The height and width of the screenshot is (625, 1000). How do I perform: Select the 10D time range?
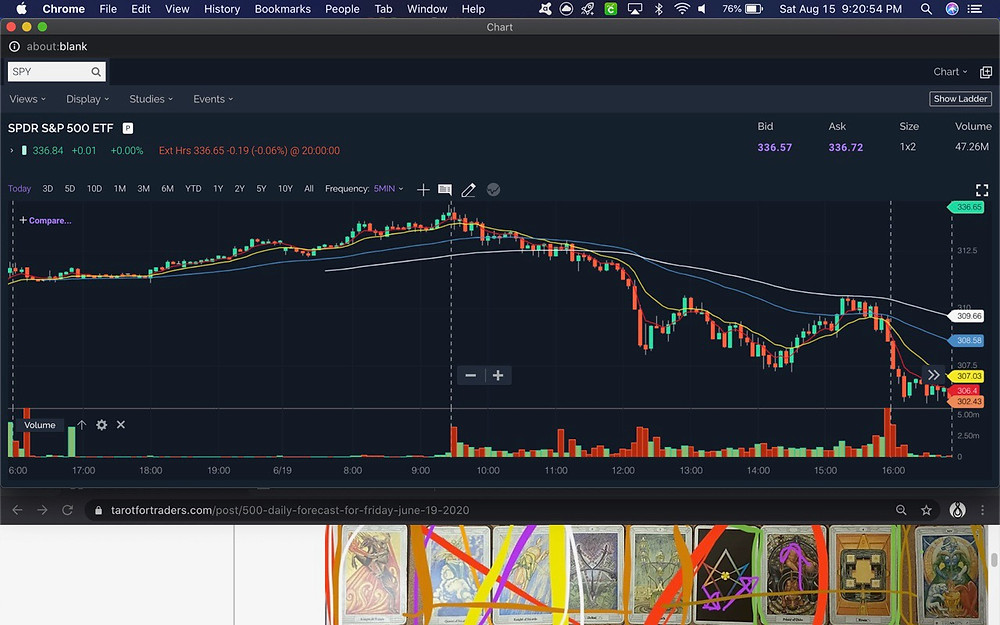(x=94, y=189)
